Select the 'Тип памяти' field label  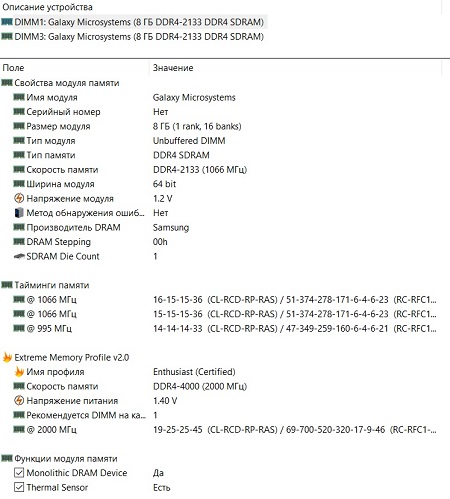pyautogui.click(x=51, y=155)
